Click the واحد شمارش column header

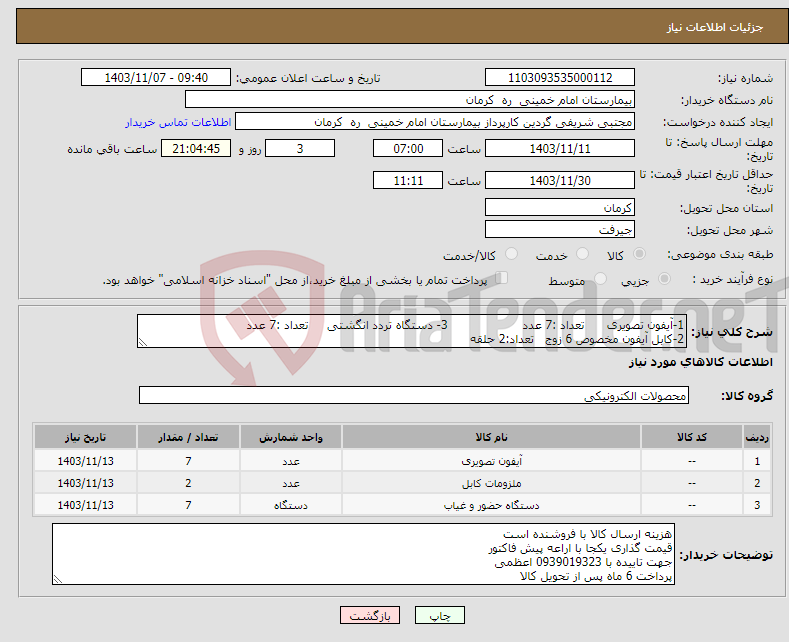(x=291, y=437)
